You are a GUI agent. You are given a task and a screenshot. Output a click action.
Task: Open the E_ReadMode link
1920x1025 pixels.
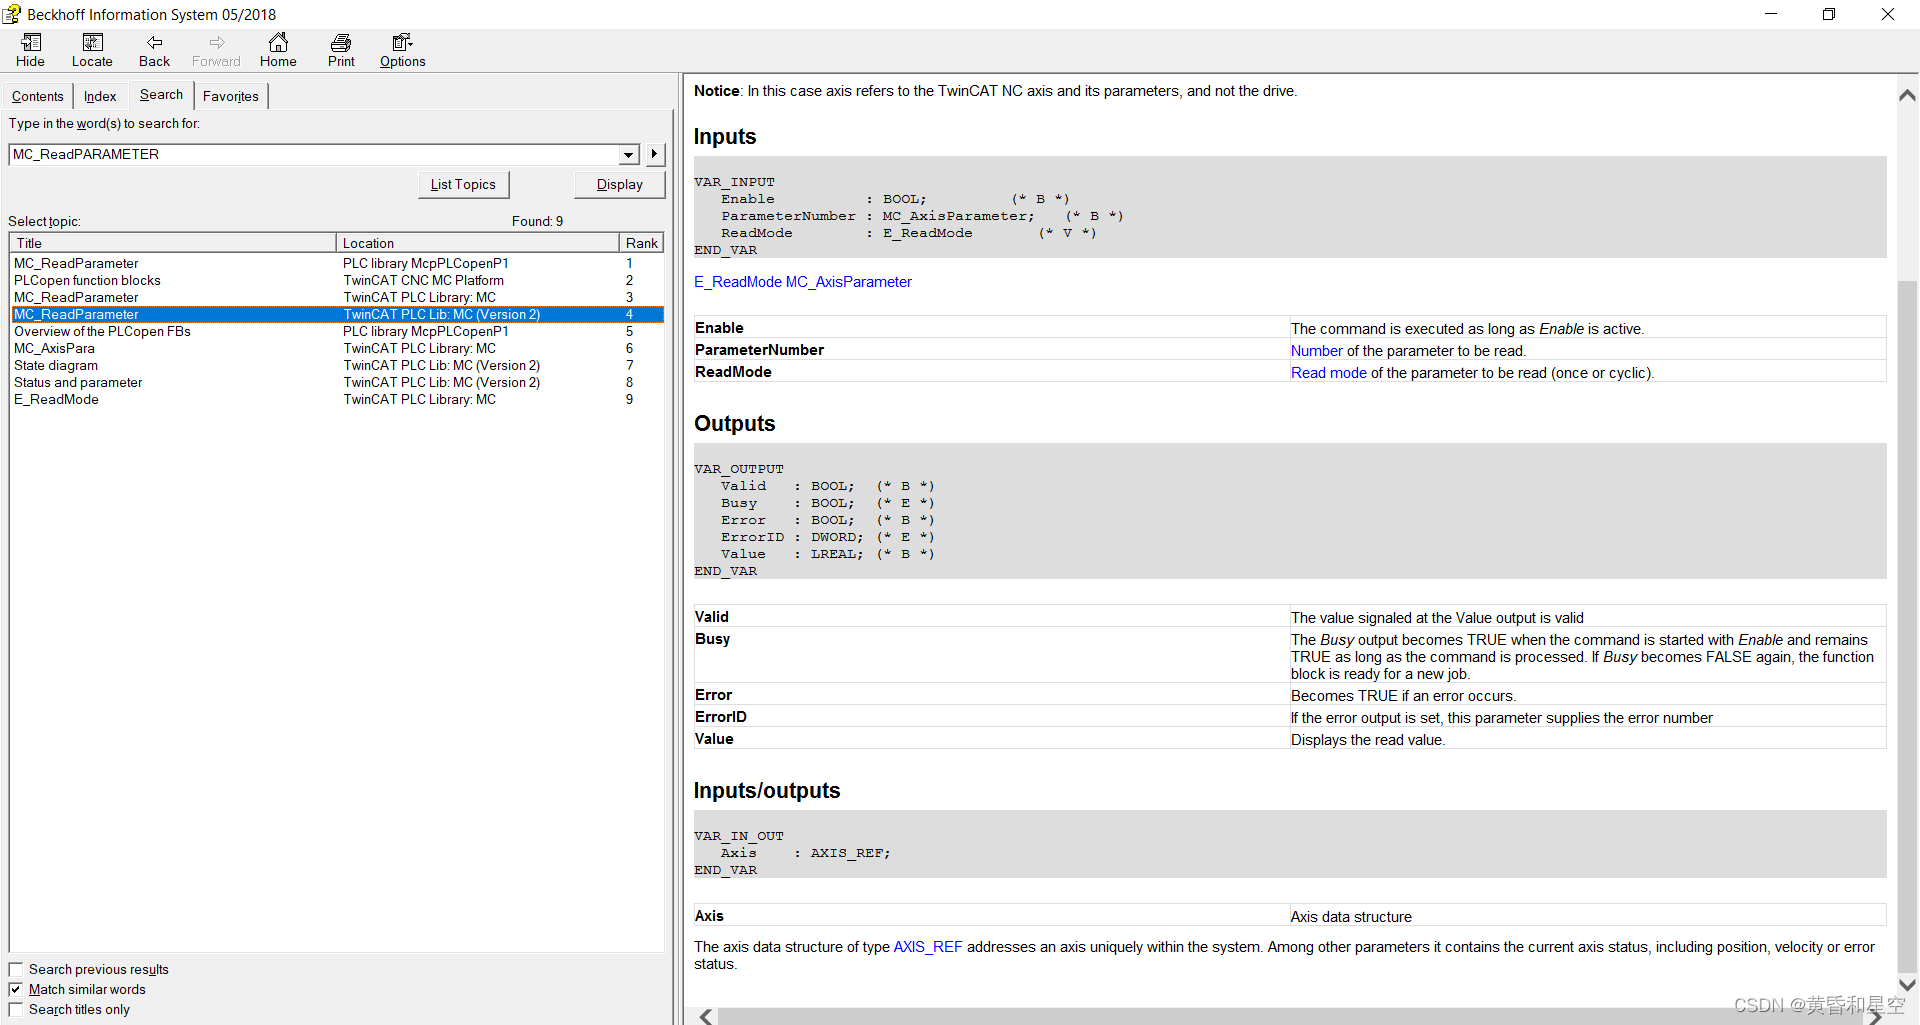tap(738, 282)
